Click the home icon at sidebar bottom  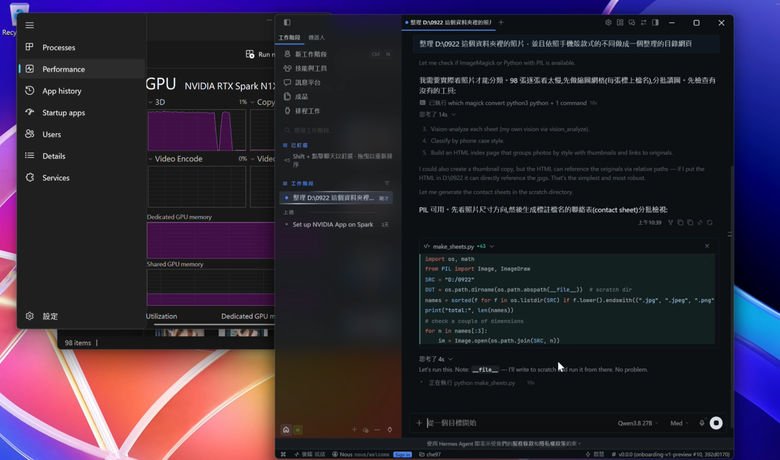pos(286,430)
